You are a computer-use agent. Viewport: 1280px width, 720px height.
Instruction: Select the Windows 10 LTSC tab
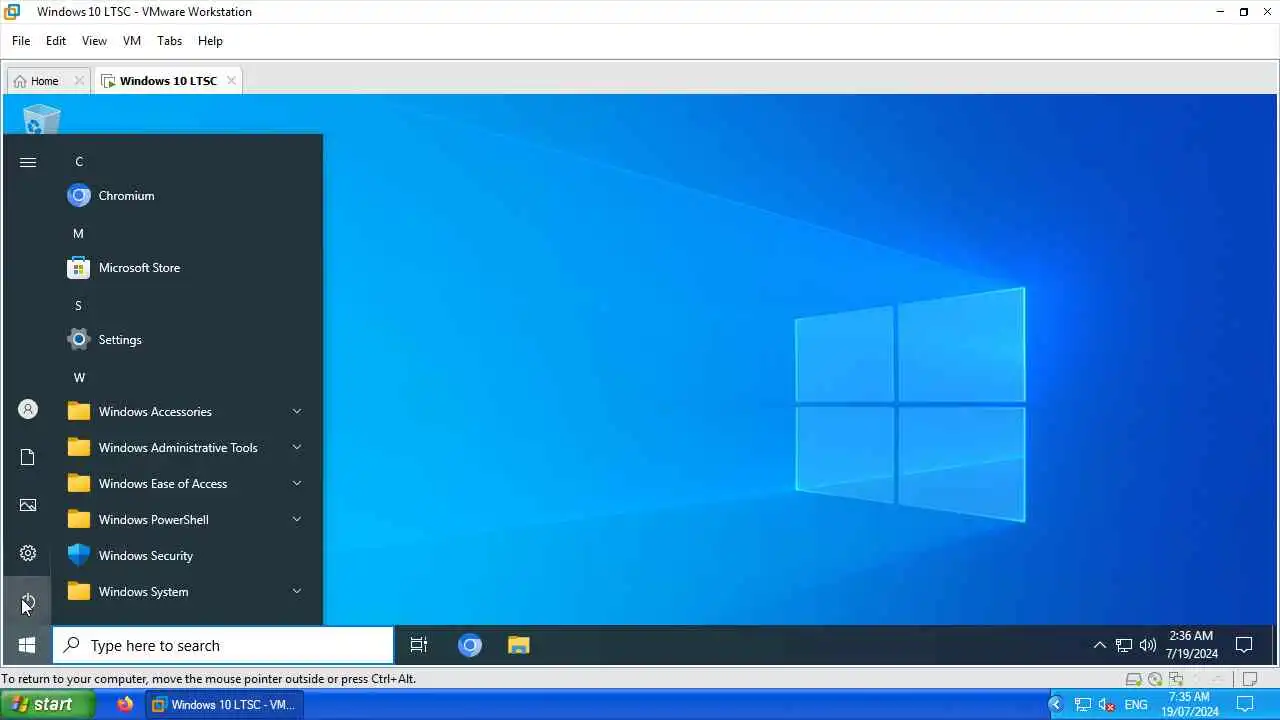coord(168,81)
